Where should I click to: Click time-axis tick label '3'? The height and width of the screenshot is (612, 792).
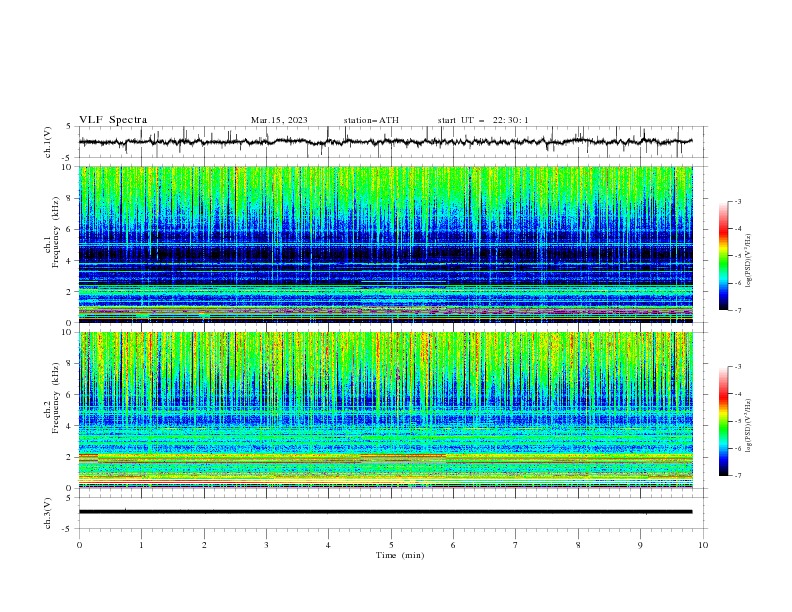pos(266,545)
